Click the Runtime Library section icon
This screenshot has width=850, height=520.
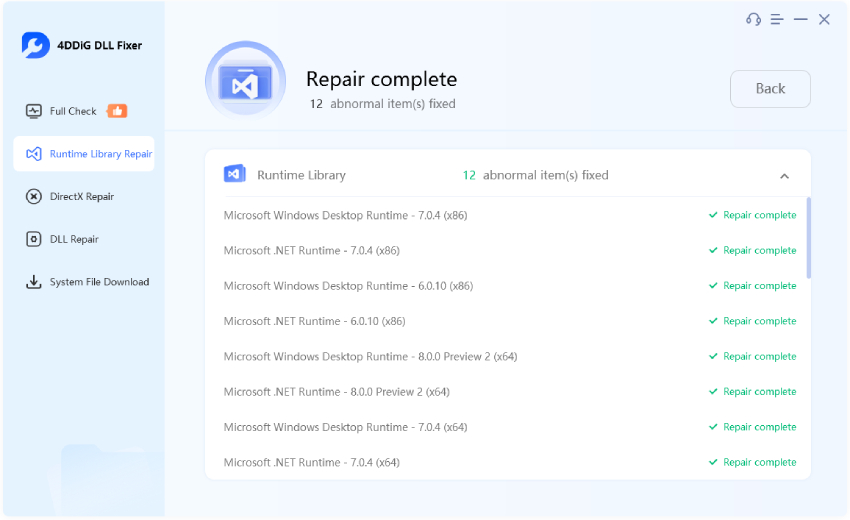coord(235,174)
